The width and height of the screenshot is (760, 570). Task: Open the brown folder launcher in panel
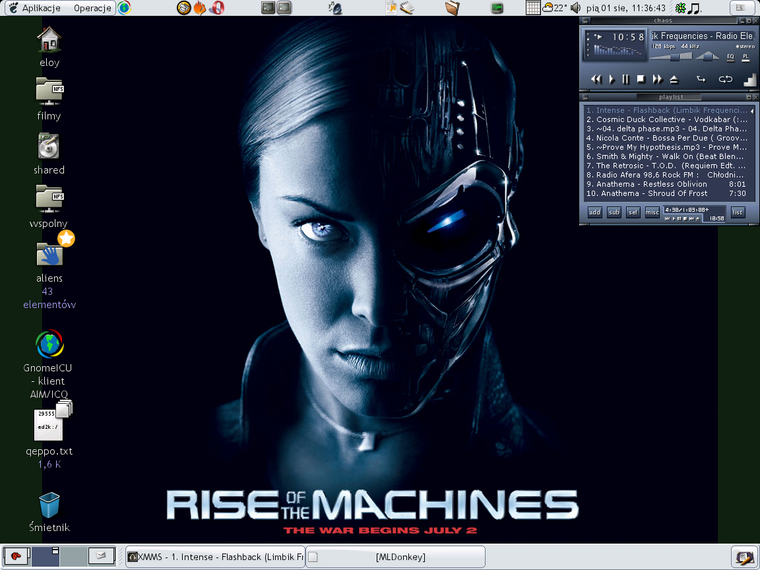[x=452, y=8]
